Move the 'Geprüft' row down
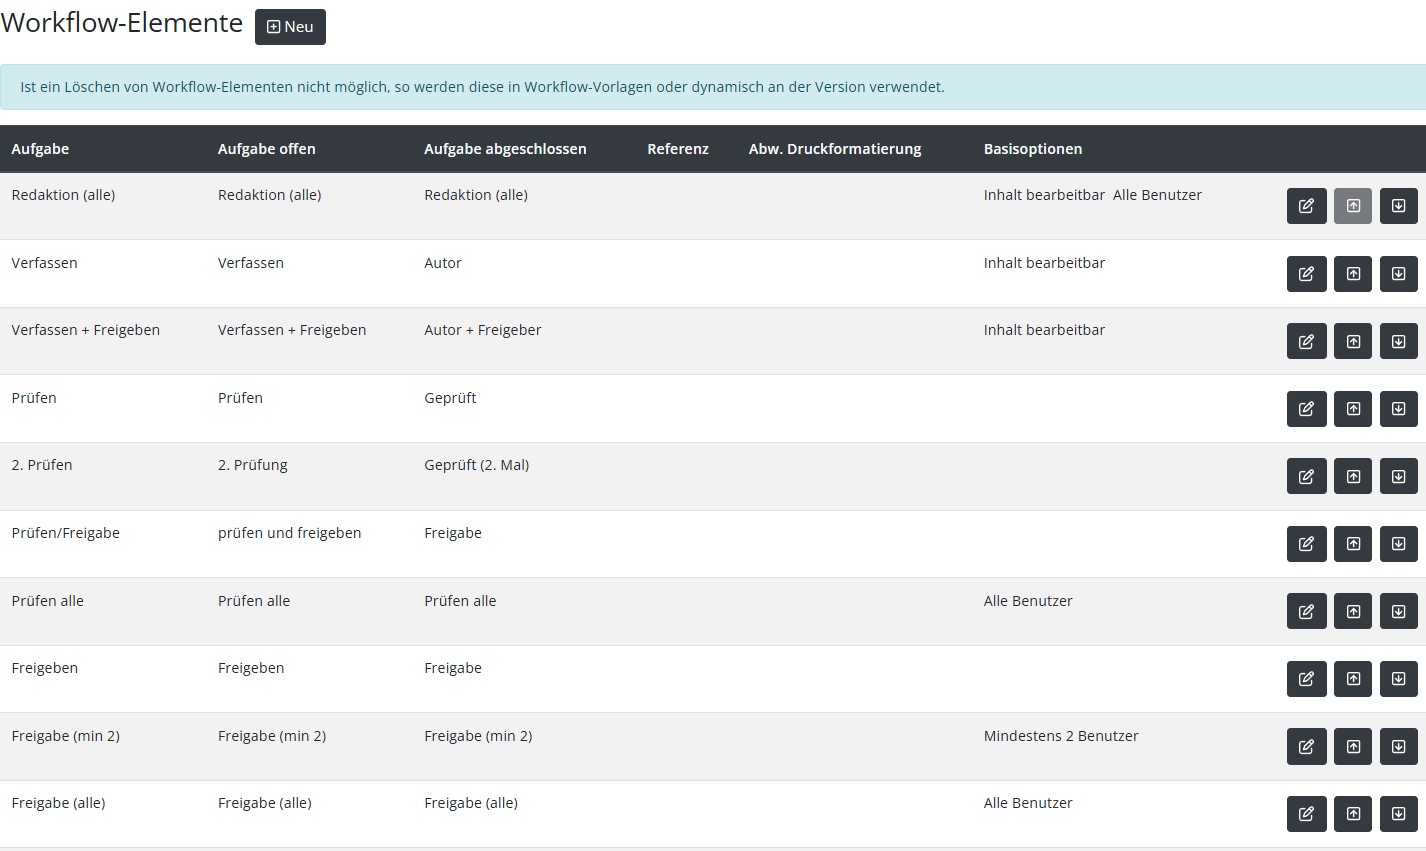This screenshot has height=851, width=1426. (1399, 409)
